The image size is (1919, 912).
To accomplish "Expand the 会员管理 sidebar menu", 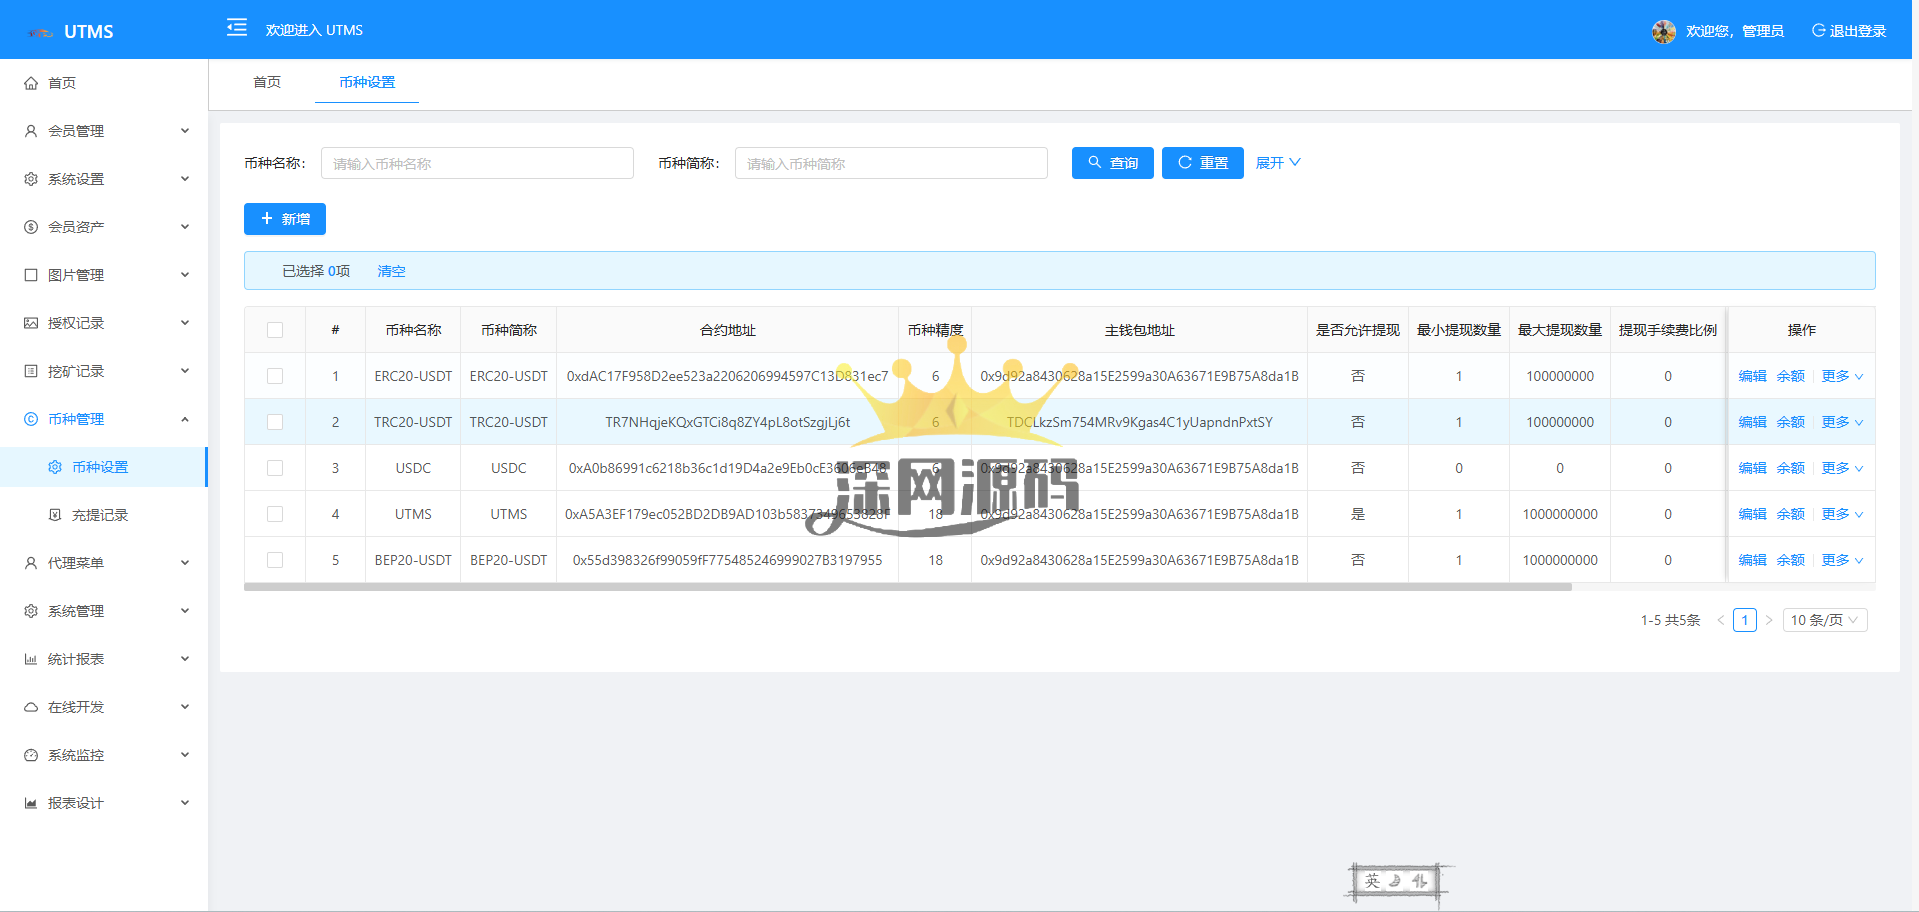I will 104,131.
